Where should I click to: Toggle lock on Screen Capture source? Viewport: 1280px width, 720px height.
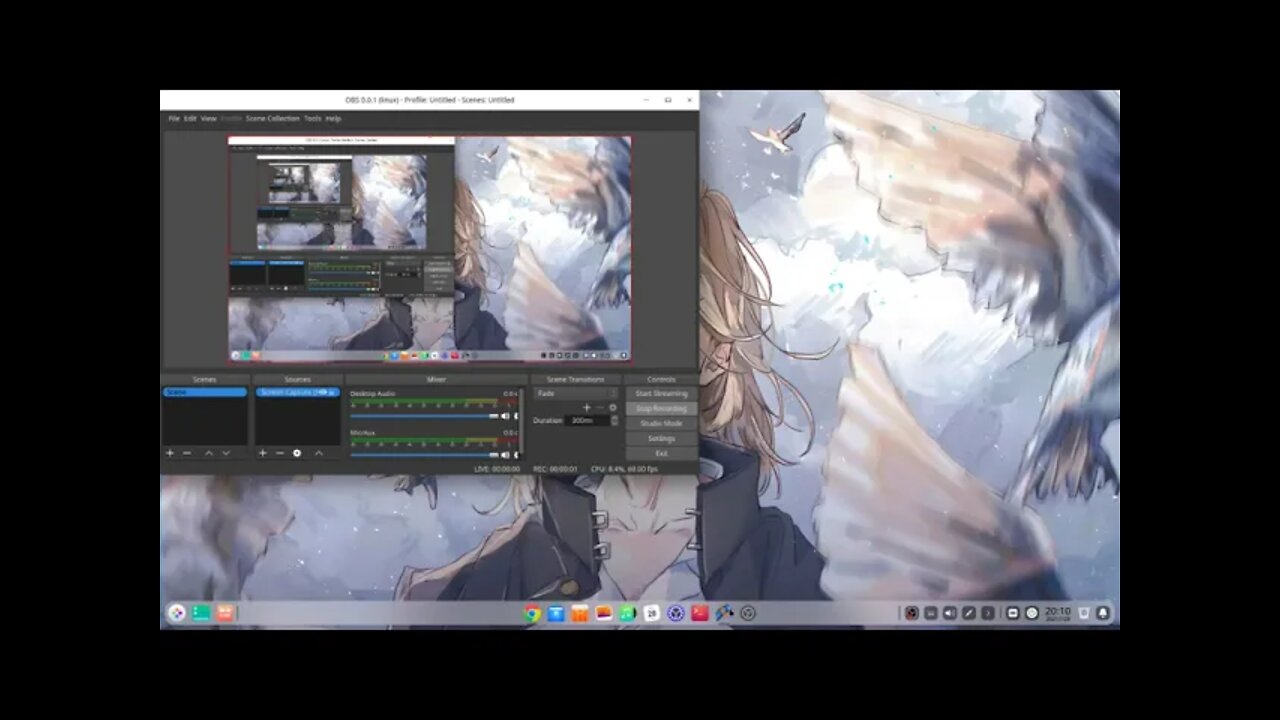point(333,392)
